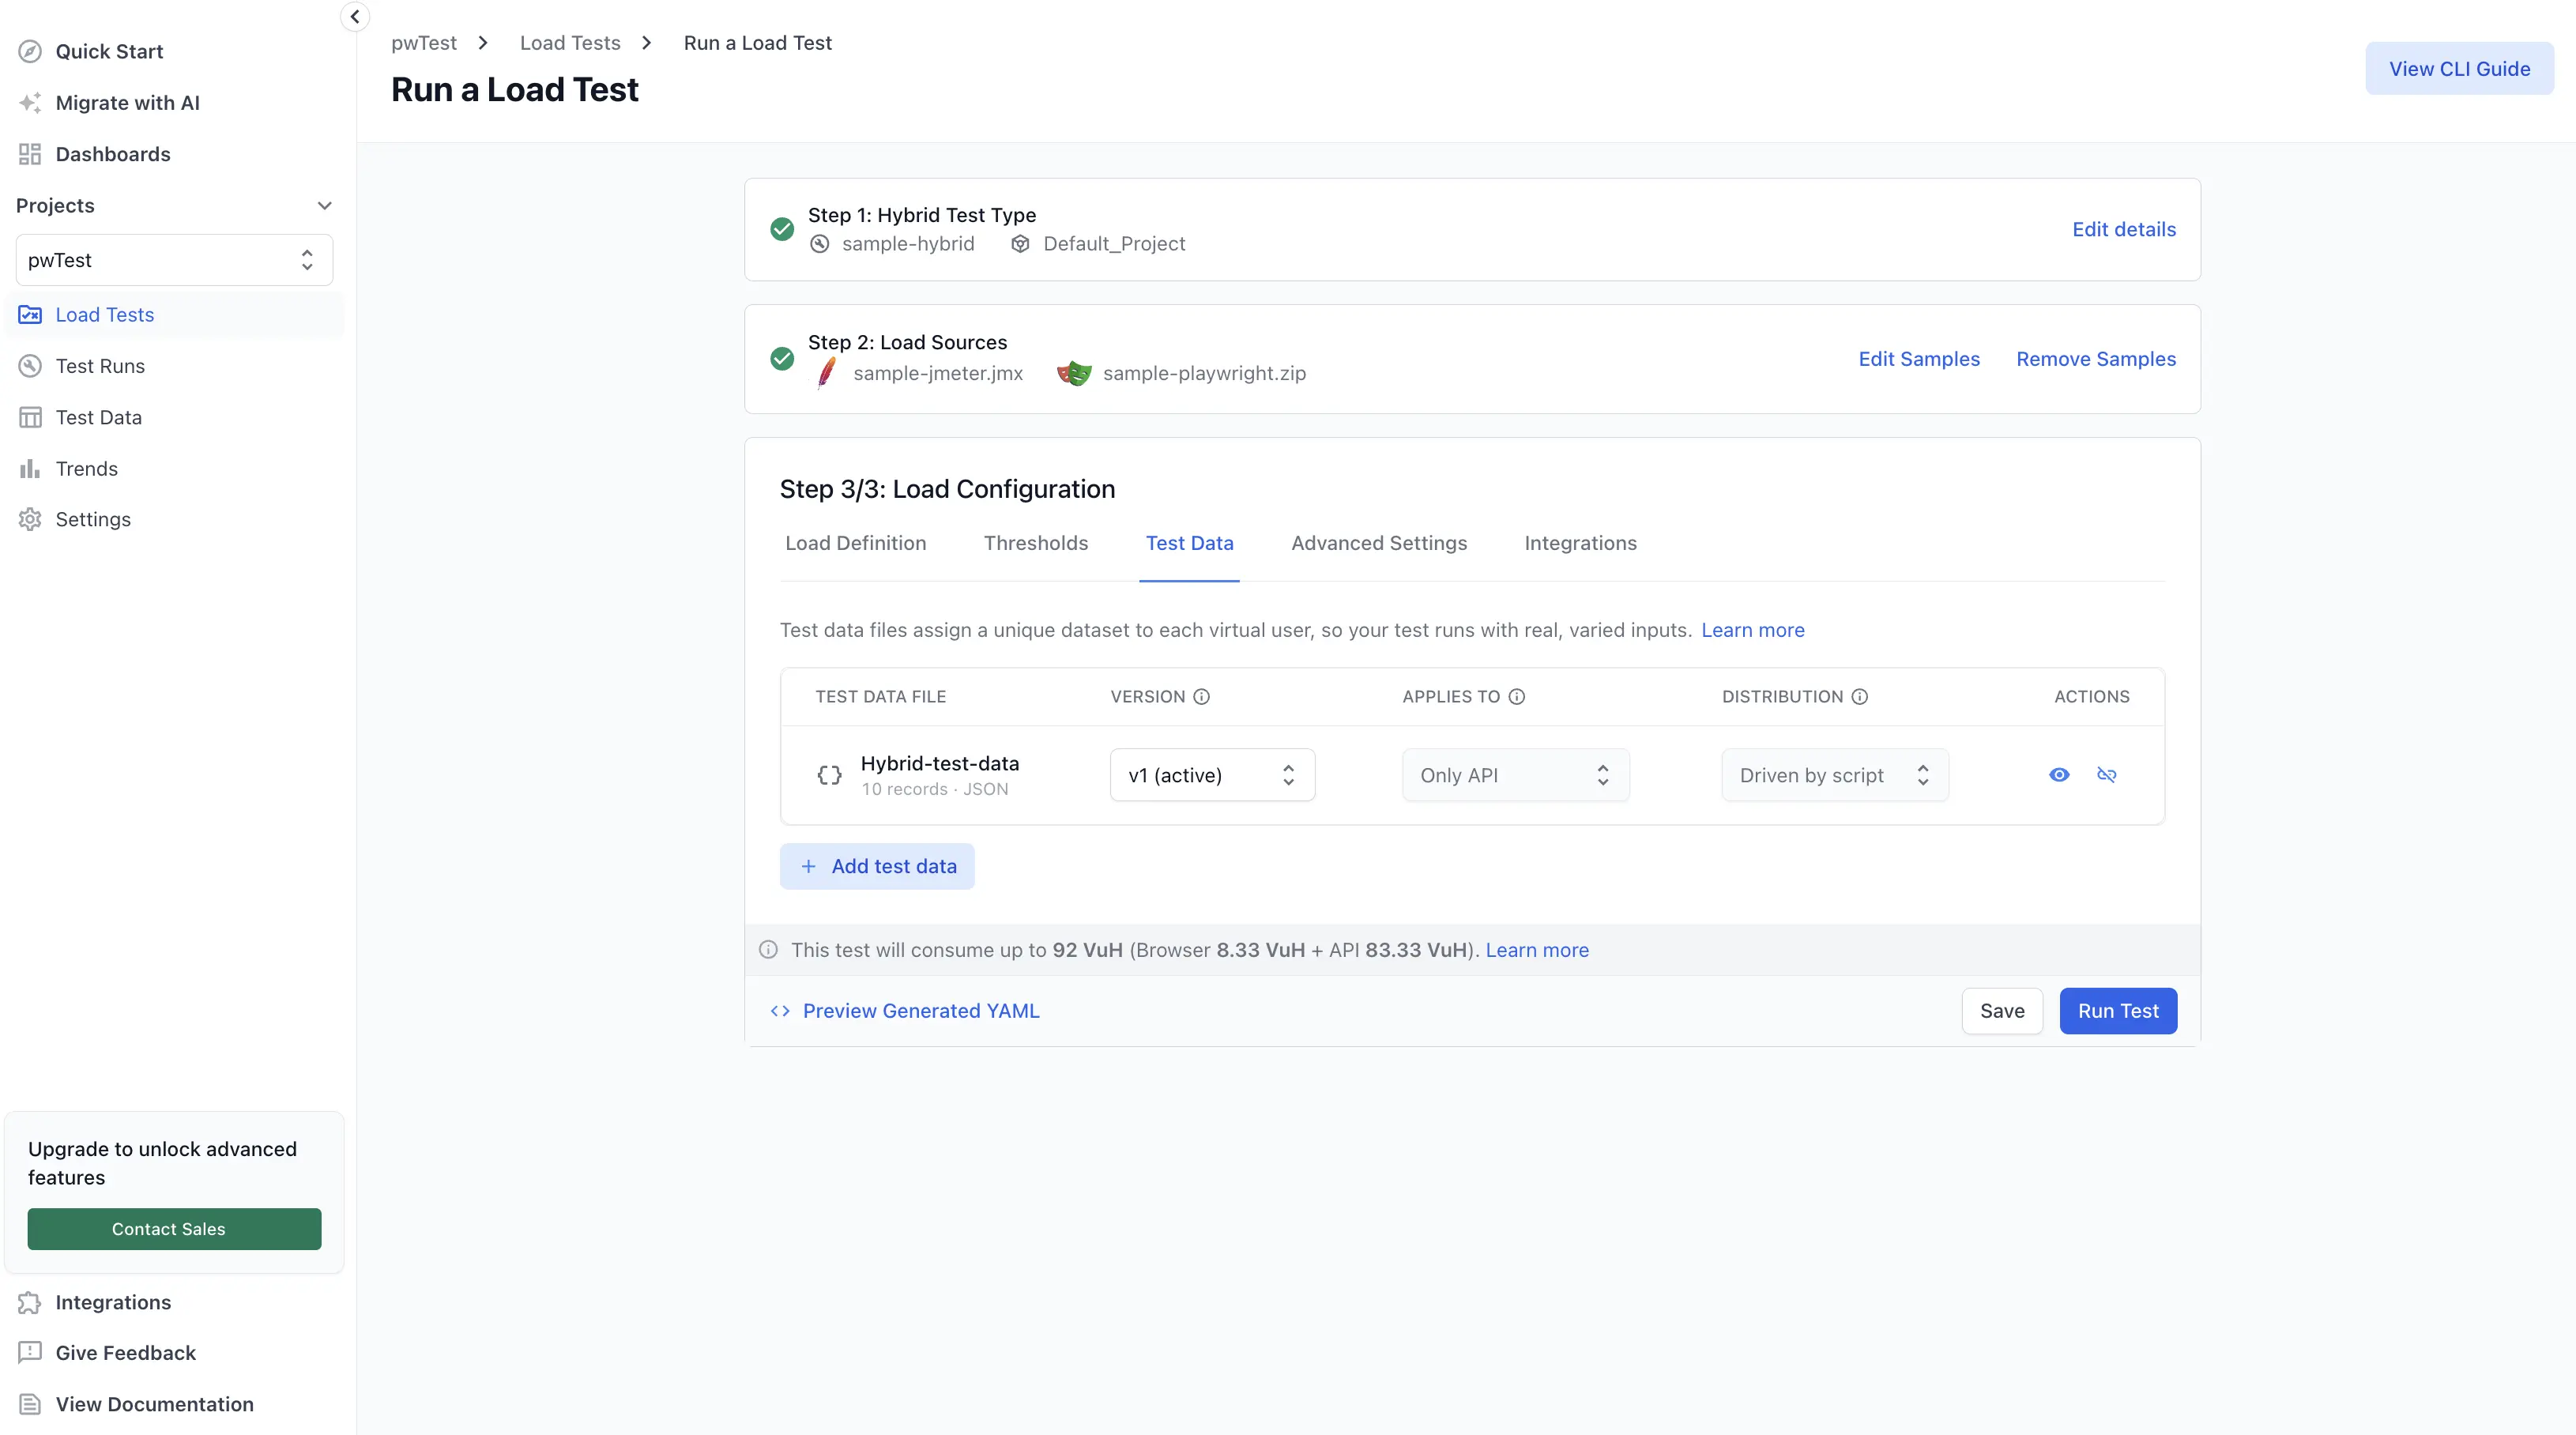Click the View Documentation page icon
This screenshot has width=2576, height=1435.
coord(30,1404)
